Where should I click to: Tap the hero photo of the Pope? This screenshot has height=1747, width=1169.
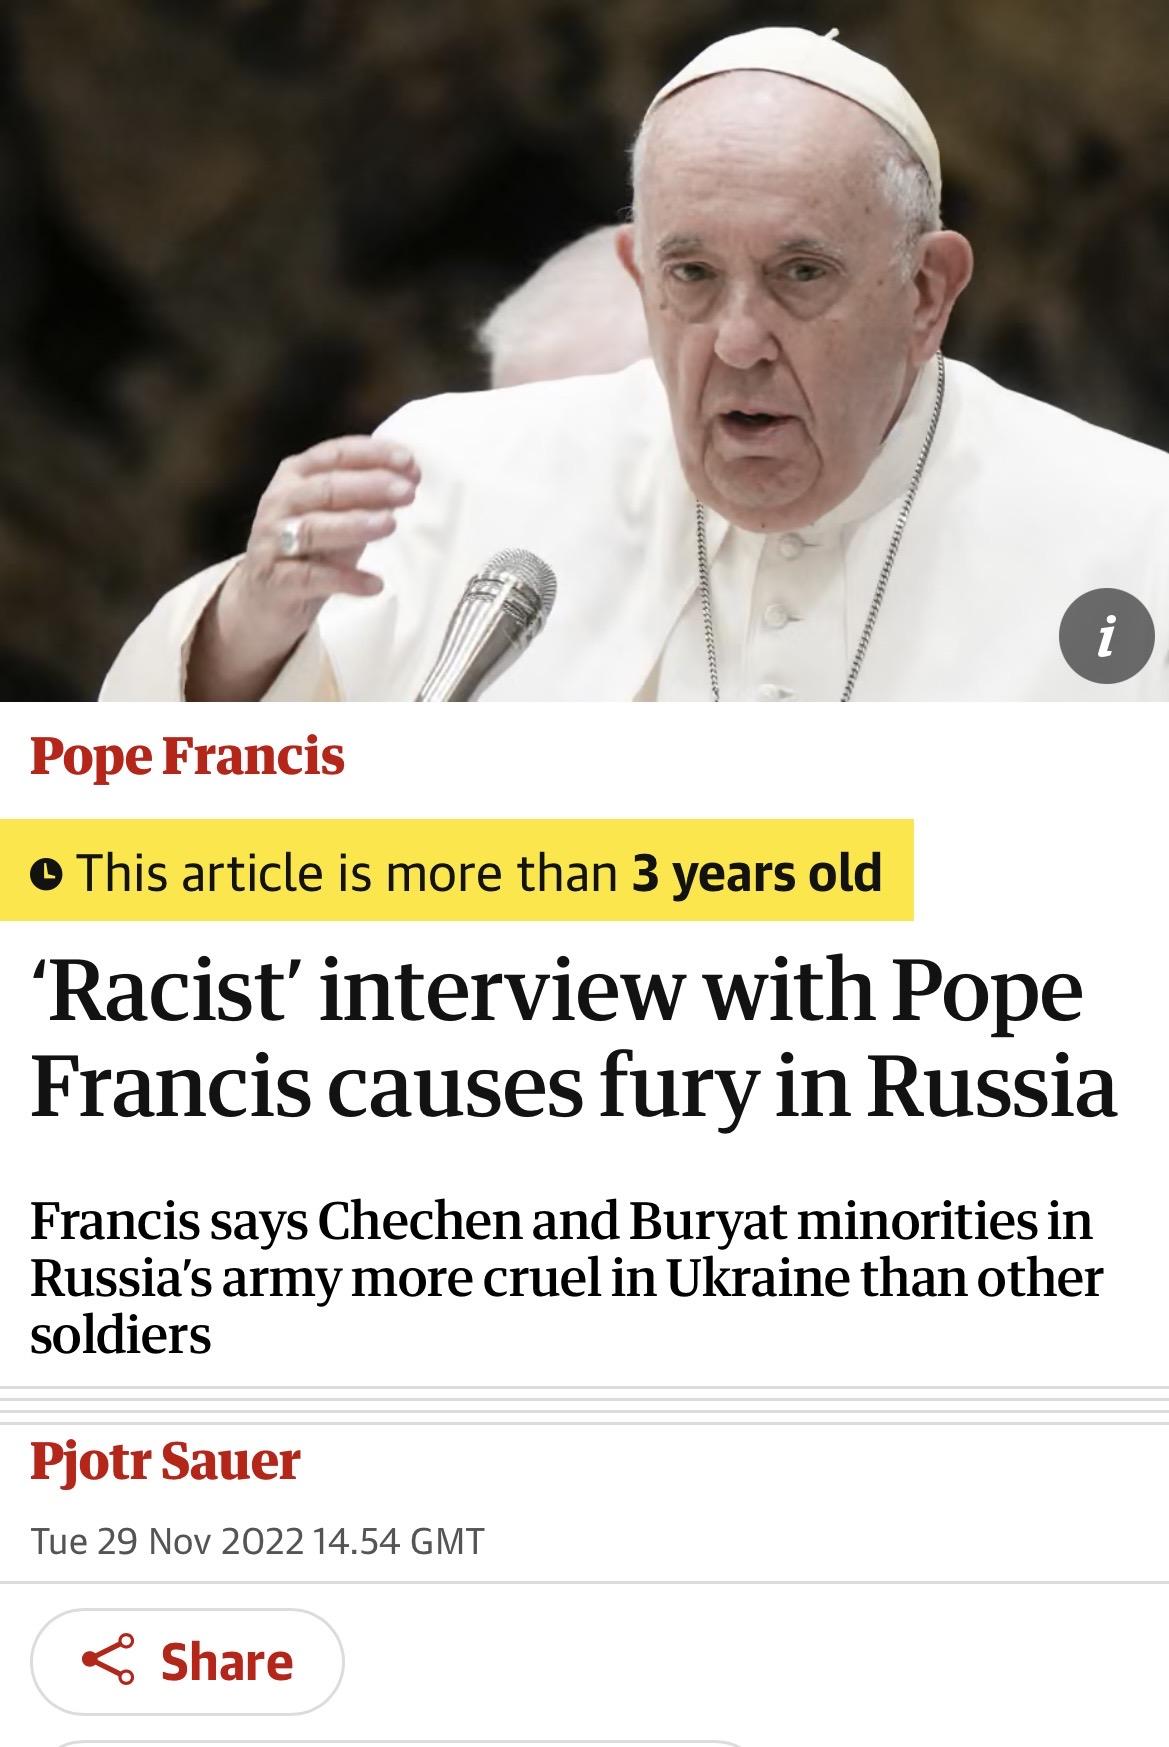click(584, 350)
